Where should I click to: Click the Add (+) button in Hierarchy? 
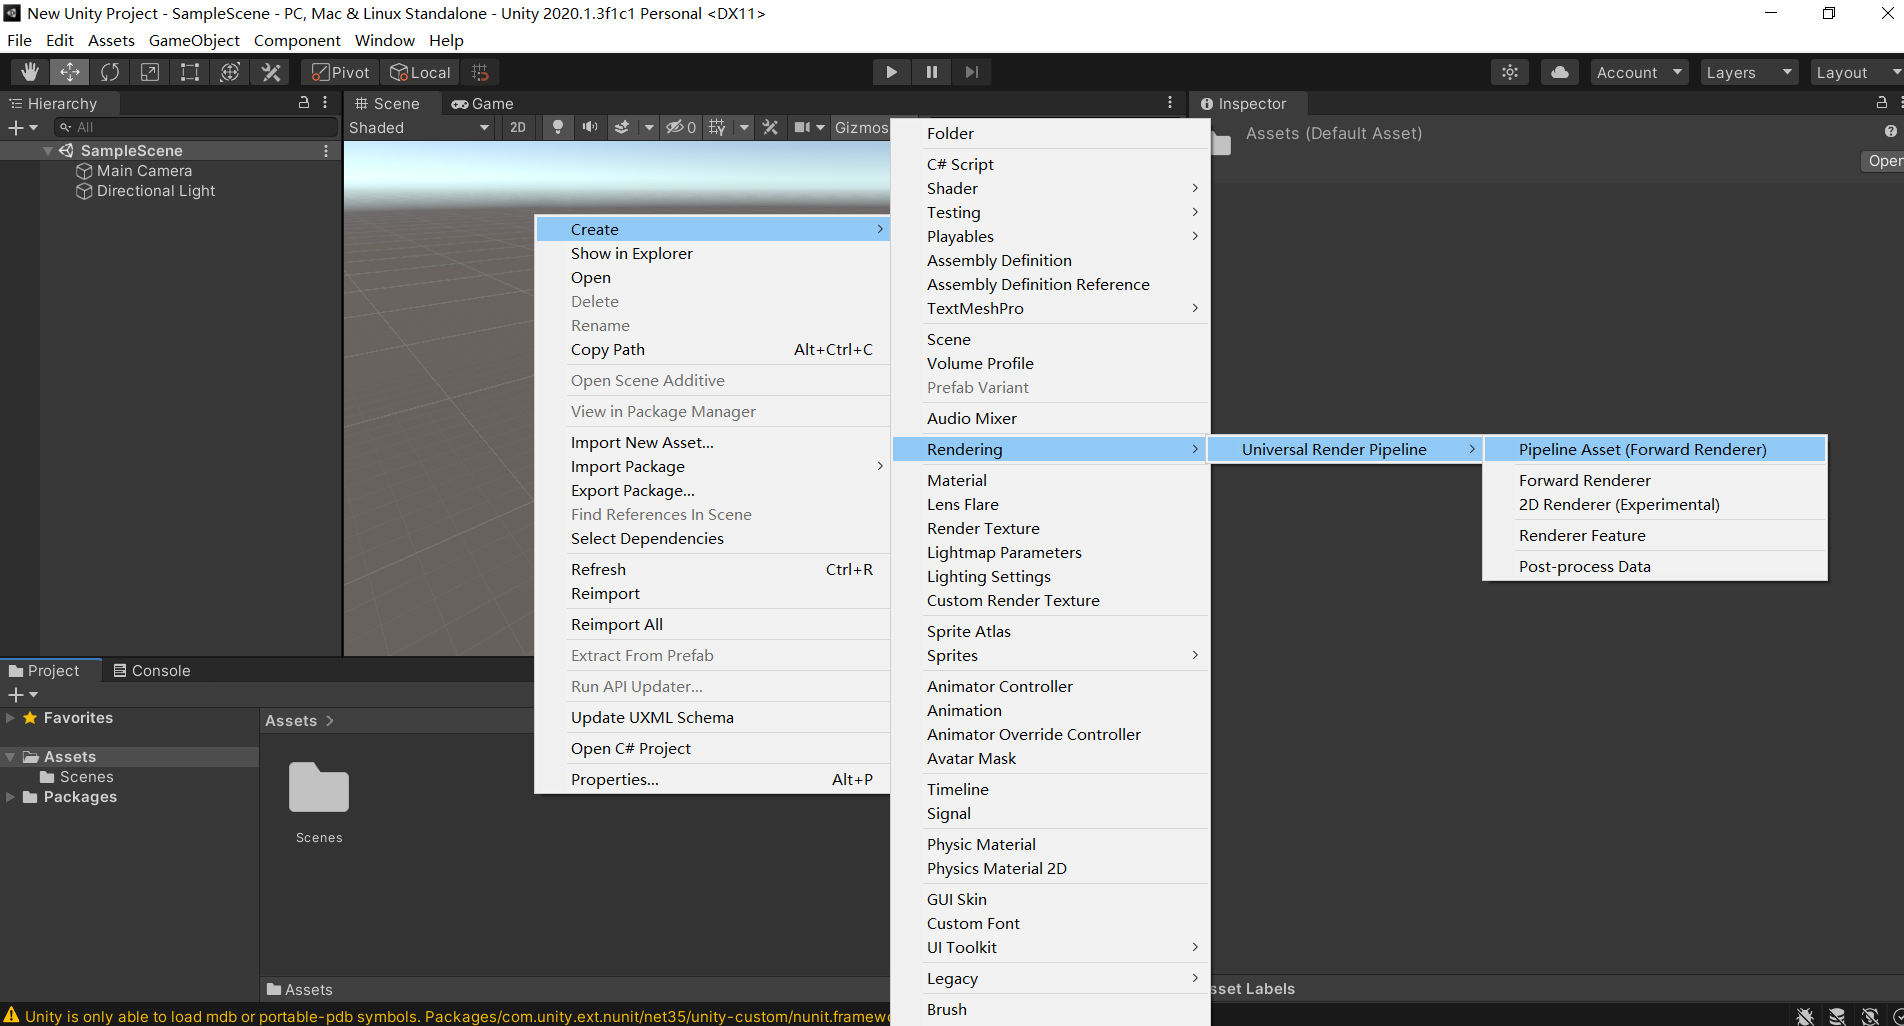click(14, 127)
